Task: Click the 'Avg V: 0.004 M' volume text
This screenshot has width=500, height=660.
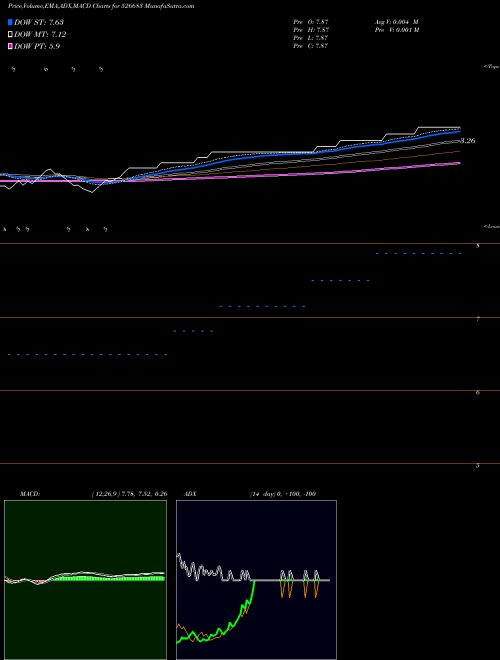Action: (x=396, y=22)
